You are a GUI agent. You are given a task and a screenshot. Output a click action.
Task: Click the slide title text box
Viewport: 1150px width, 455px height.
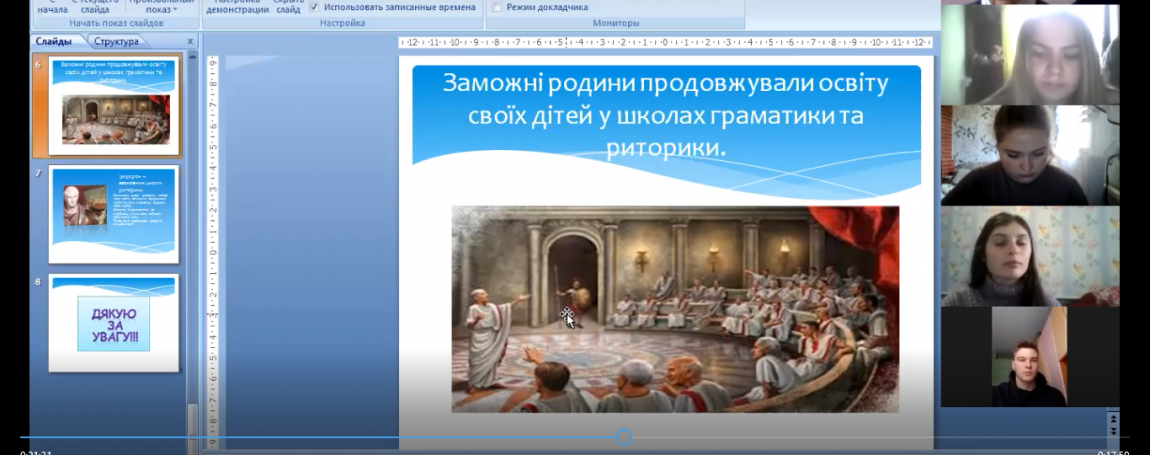tap(665, 115)
